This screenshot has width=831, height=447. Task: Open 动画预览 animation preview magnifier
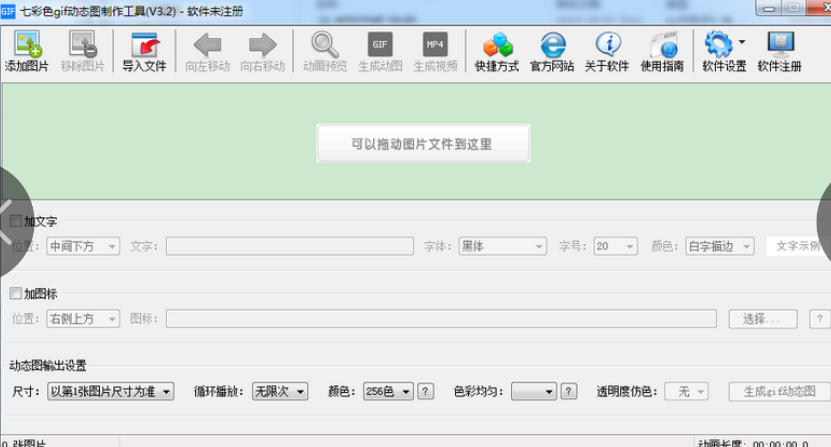point(324,45)
